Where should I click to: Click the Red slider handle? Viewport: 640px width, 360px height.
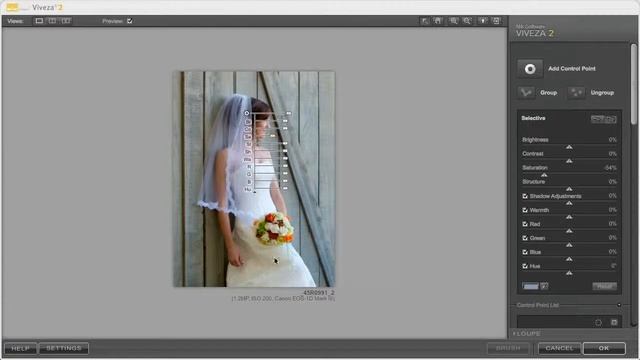click(569, 231)
